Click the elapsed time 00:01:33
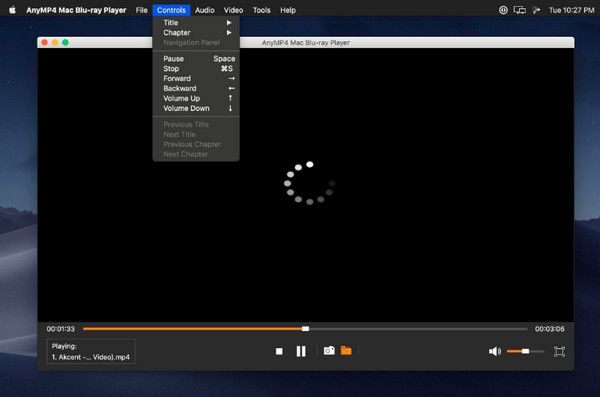600x397 pixels. pos(60,328)
